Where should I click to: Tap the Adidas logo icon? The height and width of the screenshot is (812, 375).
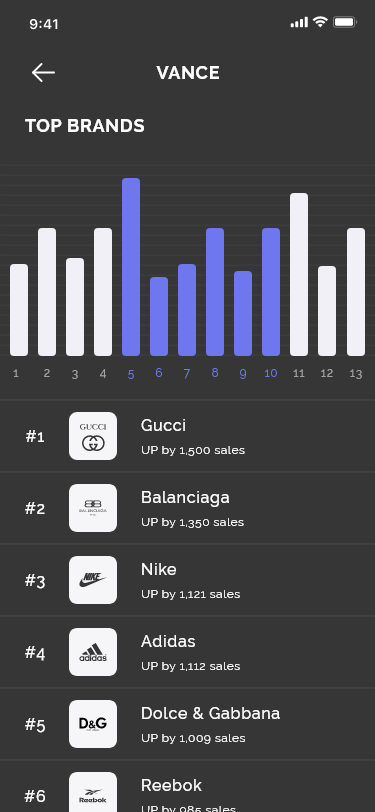[x=93, y=652]
